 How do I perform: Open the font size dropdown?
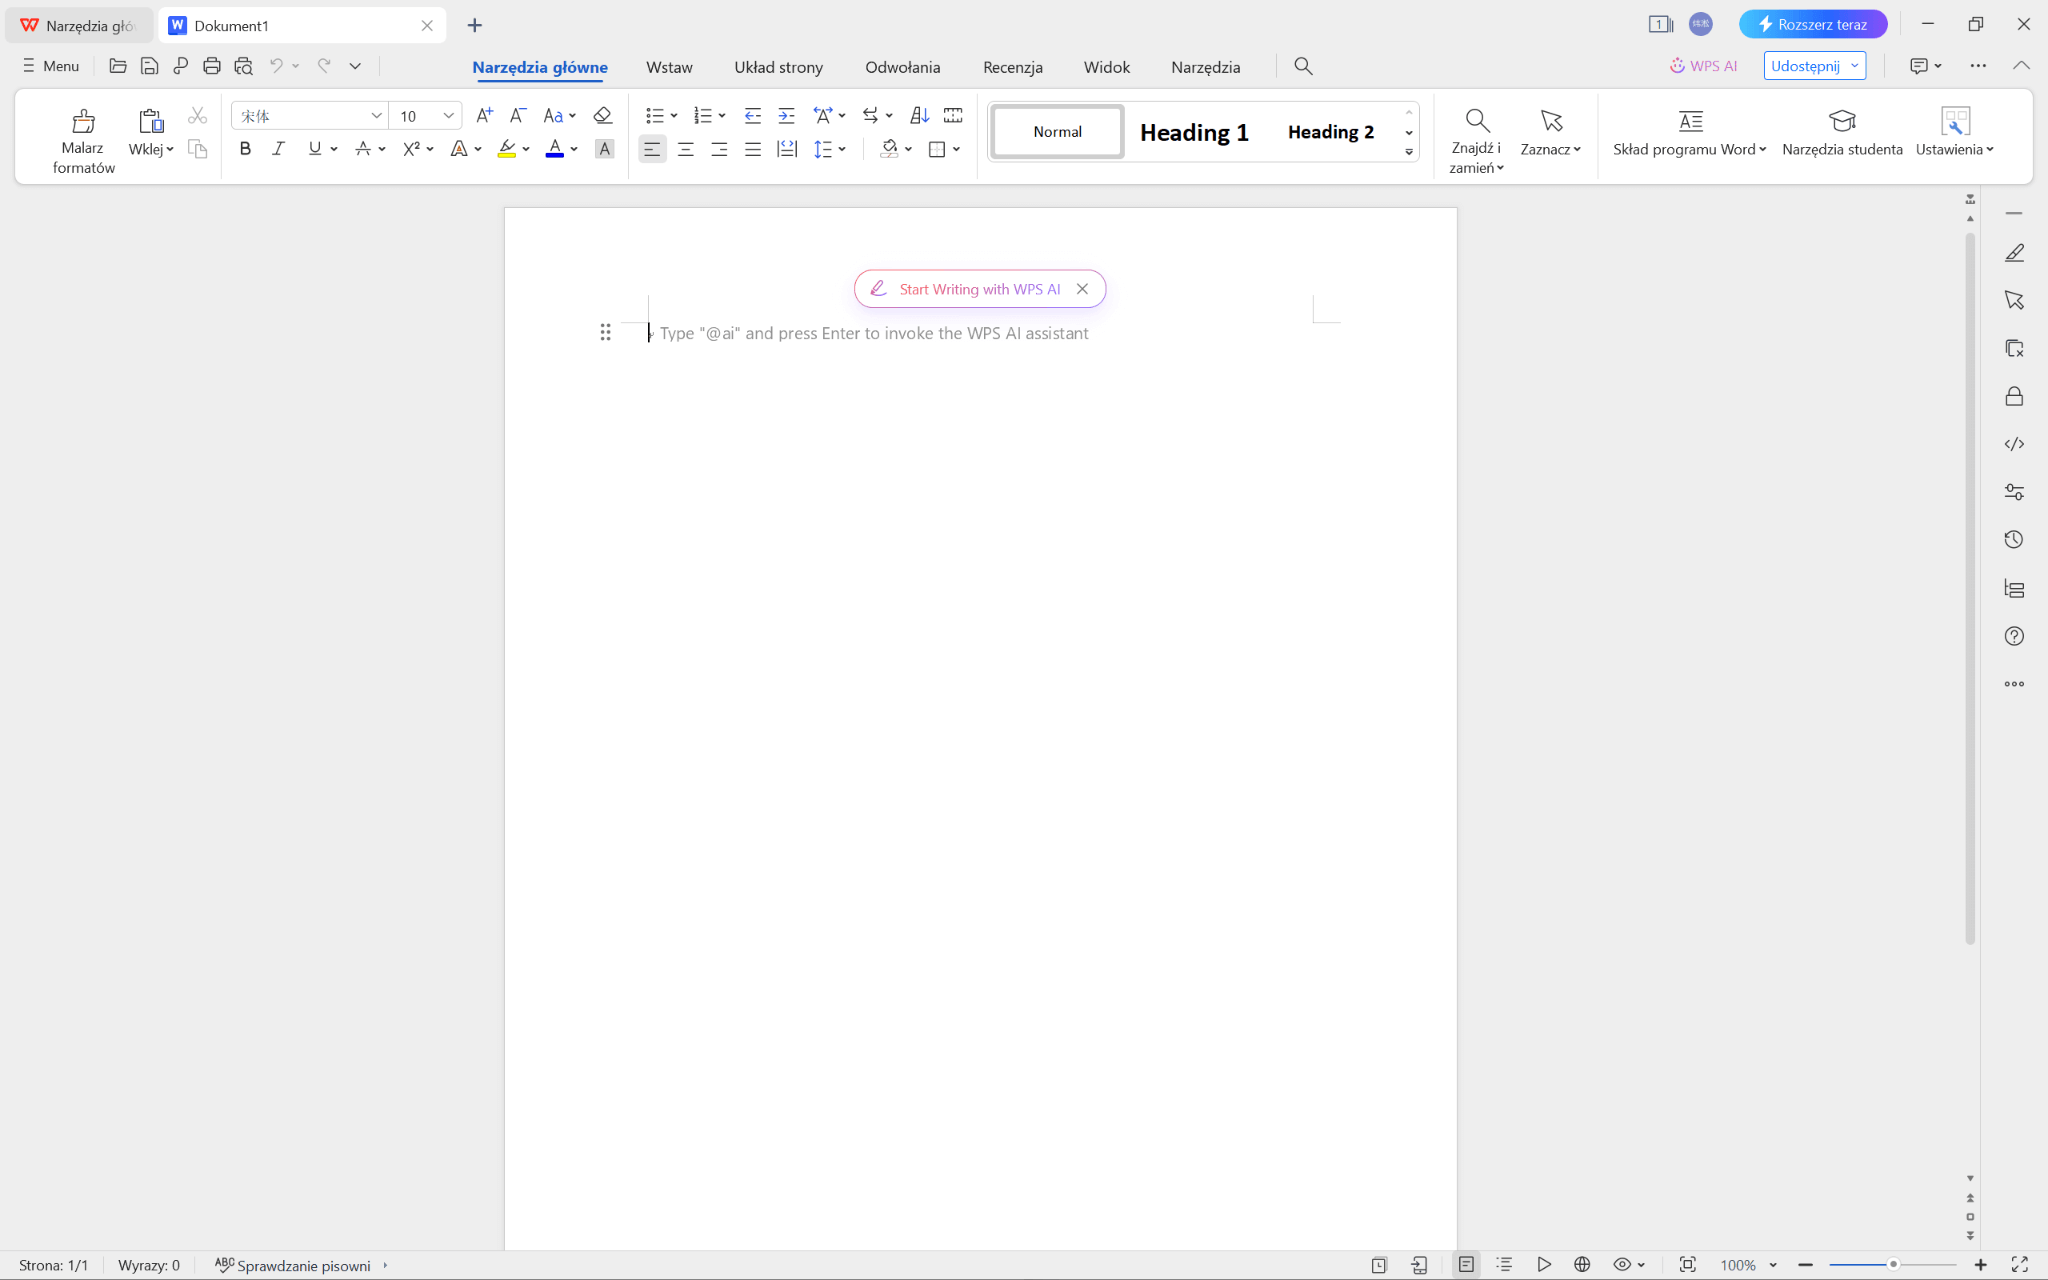click(449, 115)
